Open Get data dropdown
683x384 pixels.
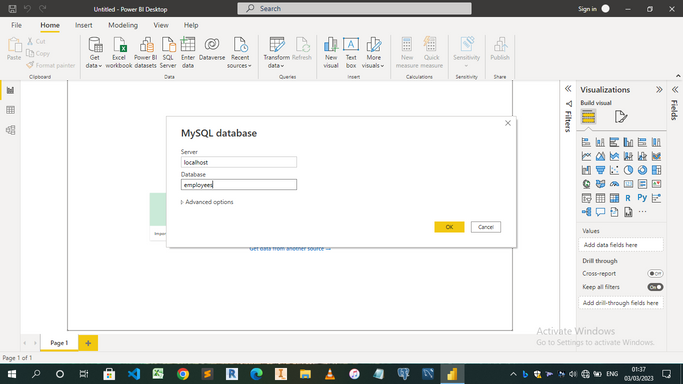coord(94,53)
